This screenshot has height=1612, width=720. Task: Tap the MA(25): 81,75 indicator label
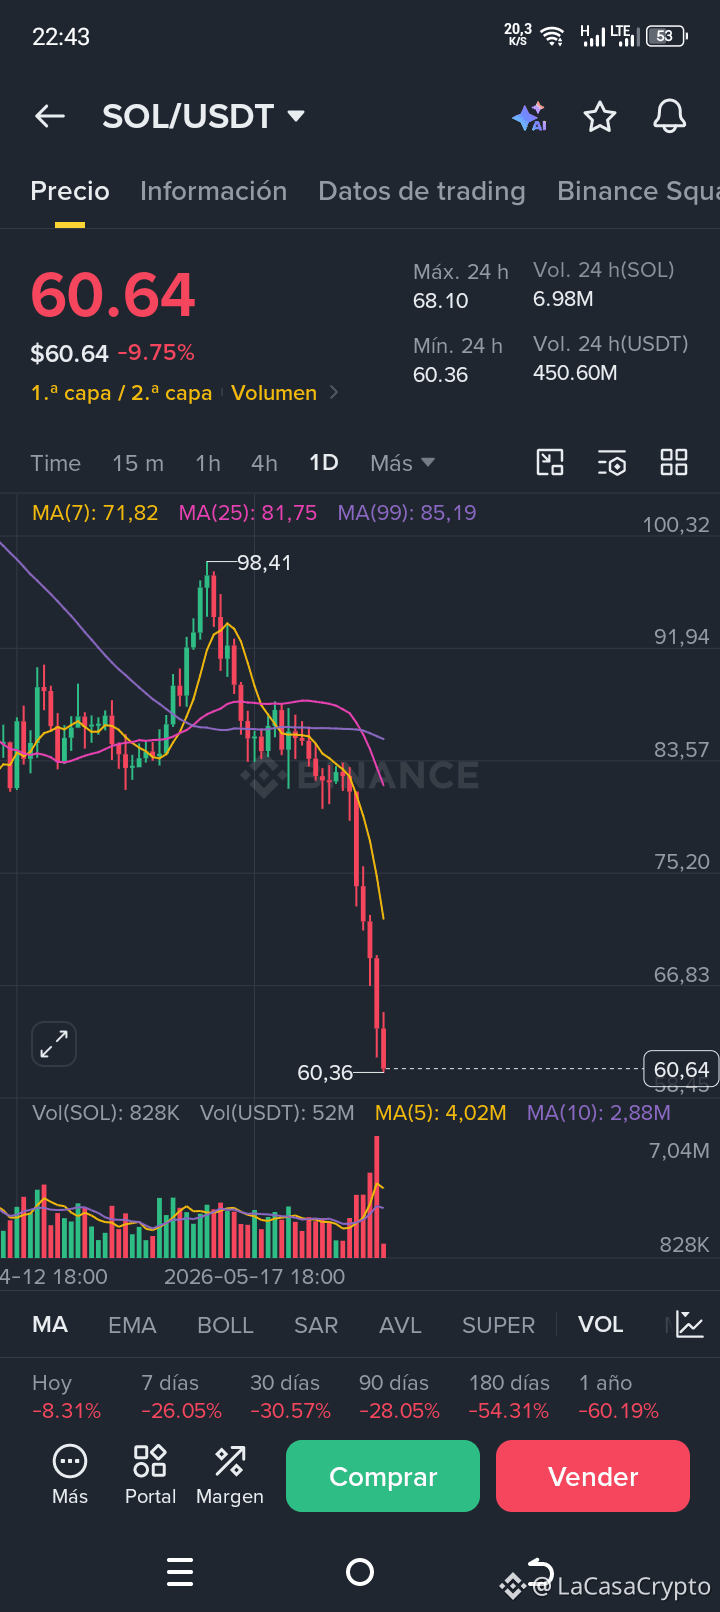[247, 513]
